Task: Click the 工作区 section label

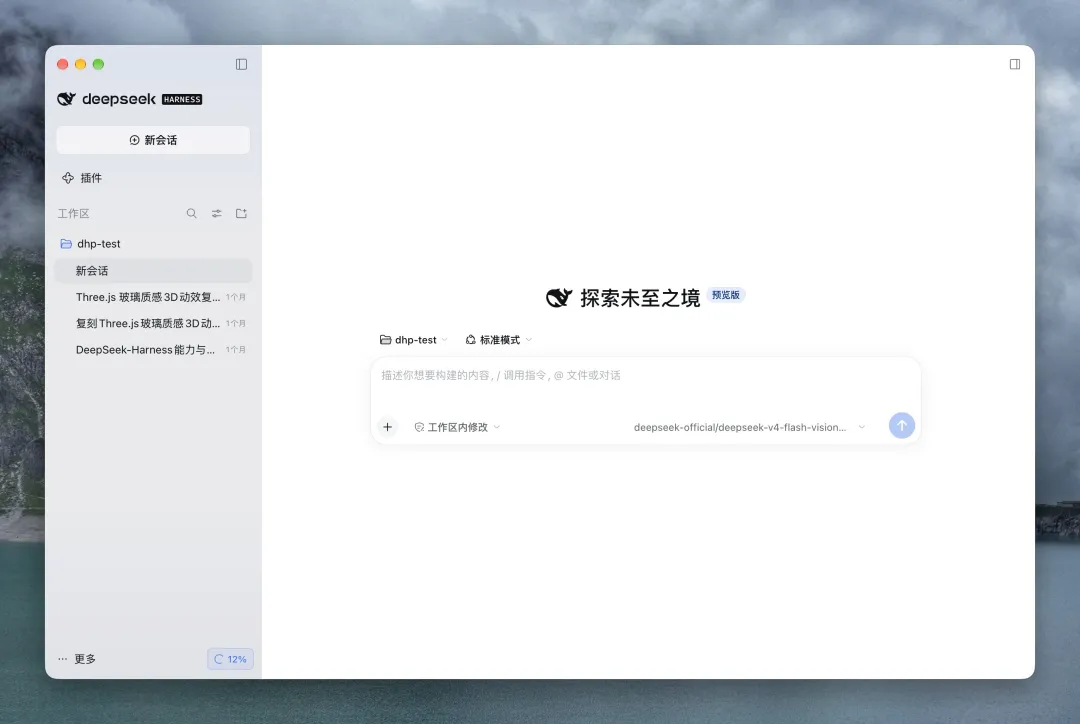Action: [x=74, y=214]
